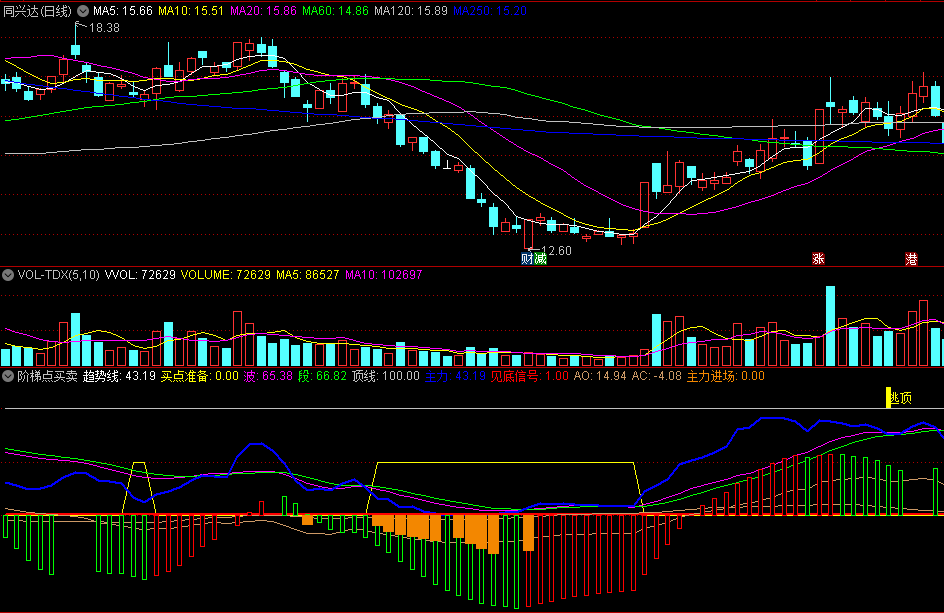Click the 趋势线: 43.19 value
This screenshot has width=944, height=613.
point(119,376)
